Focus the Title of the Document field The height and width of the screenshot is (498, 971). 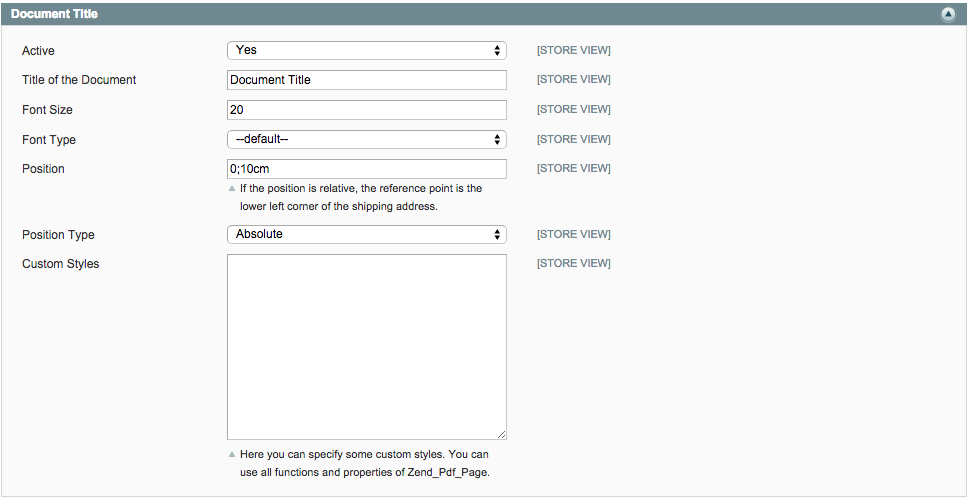tap(366, 80)
